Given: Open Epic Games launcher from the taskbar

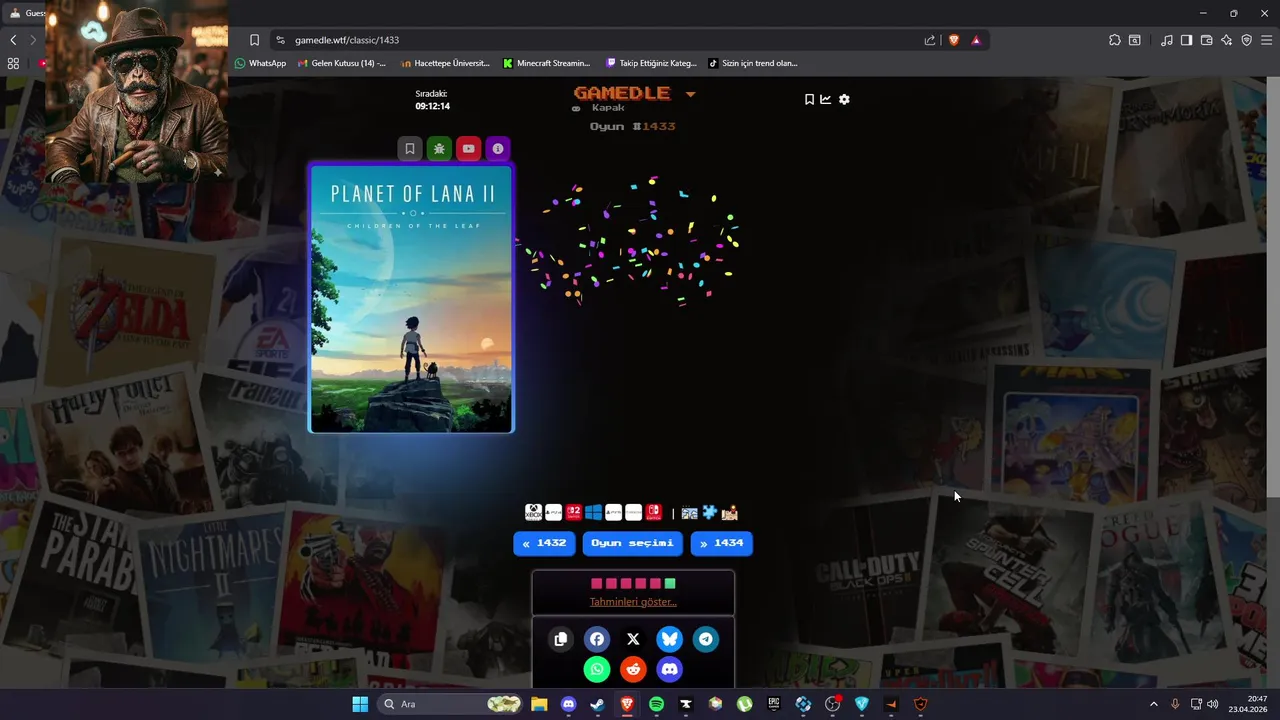Looking at the screenshot, I should pos(774,704).
